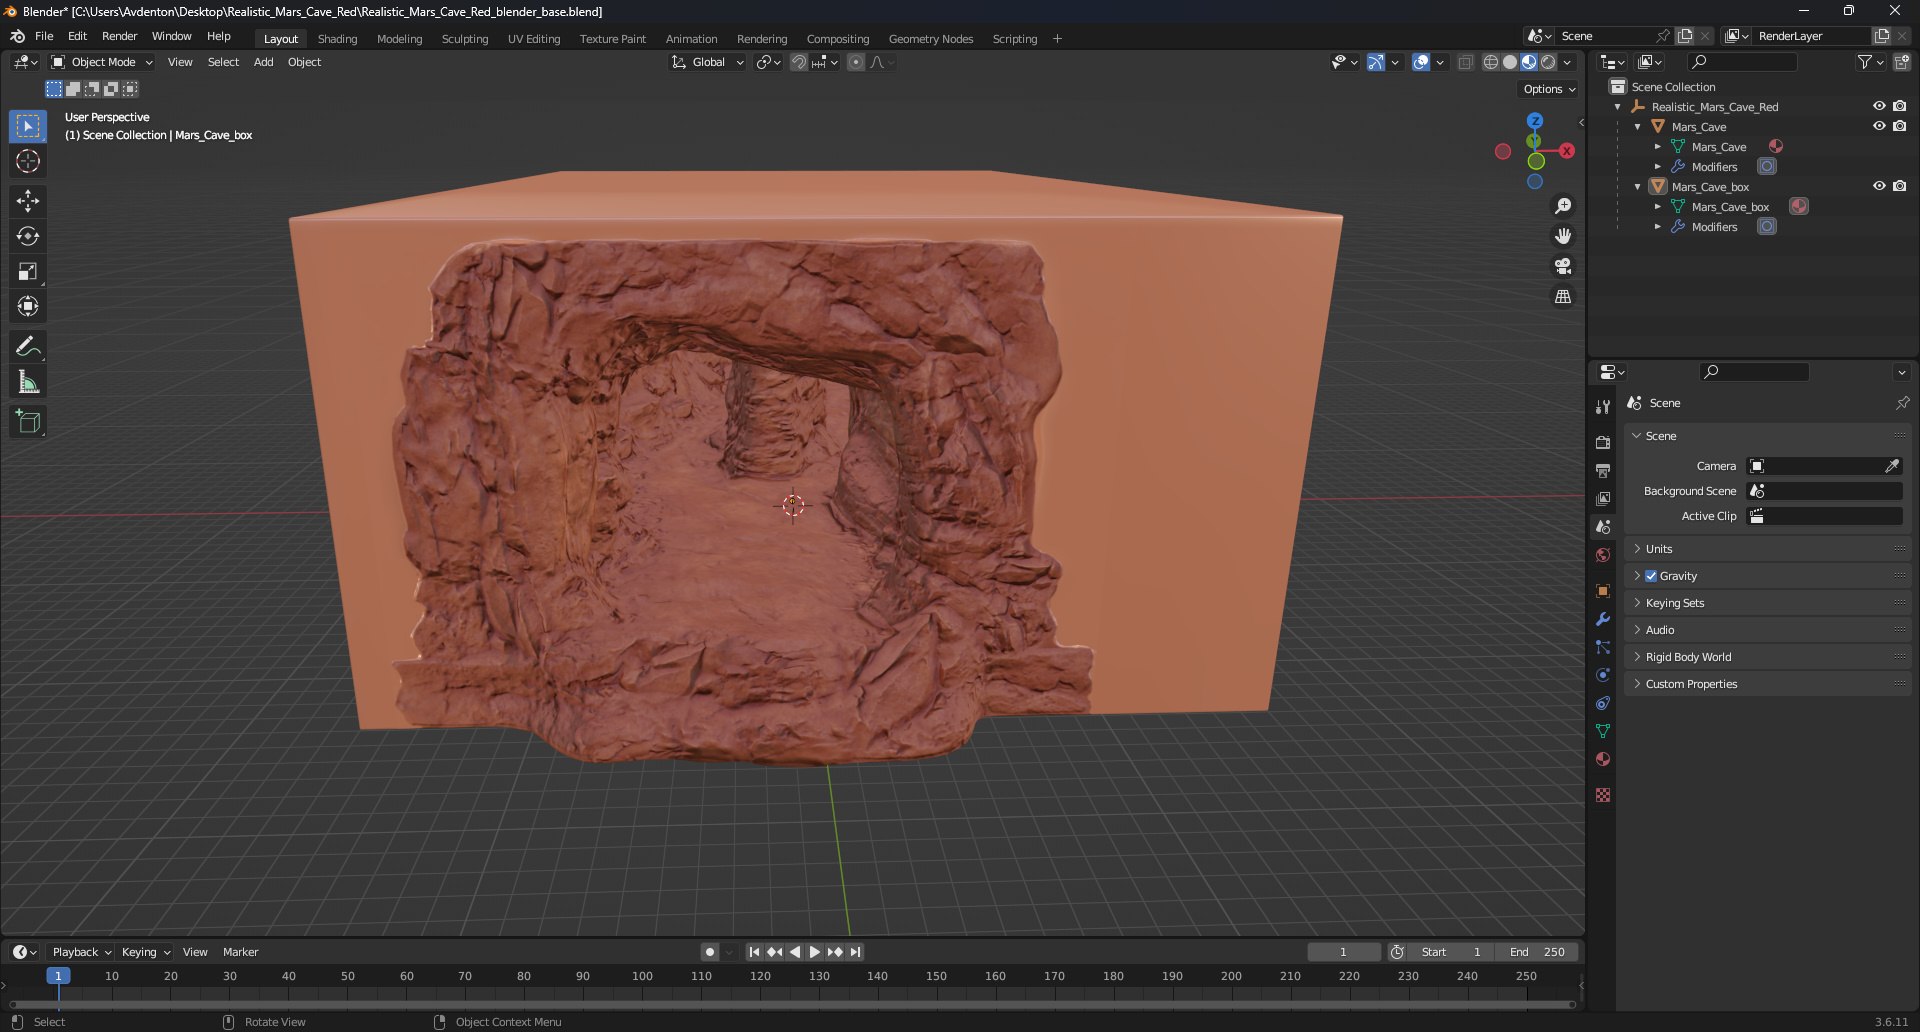Toggle eye visibility for Mars_Cave object
1920x1032 pixels.
click(x=1879, y=126)
